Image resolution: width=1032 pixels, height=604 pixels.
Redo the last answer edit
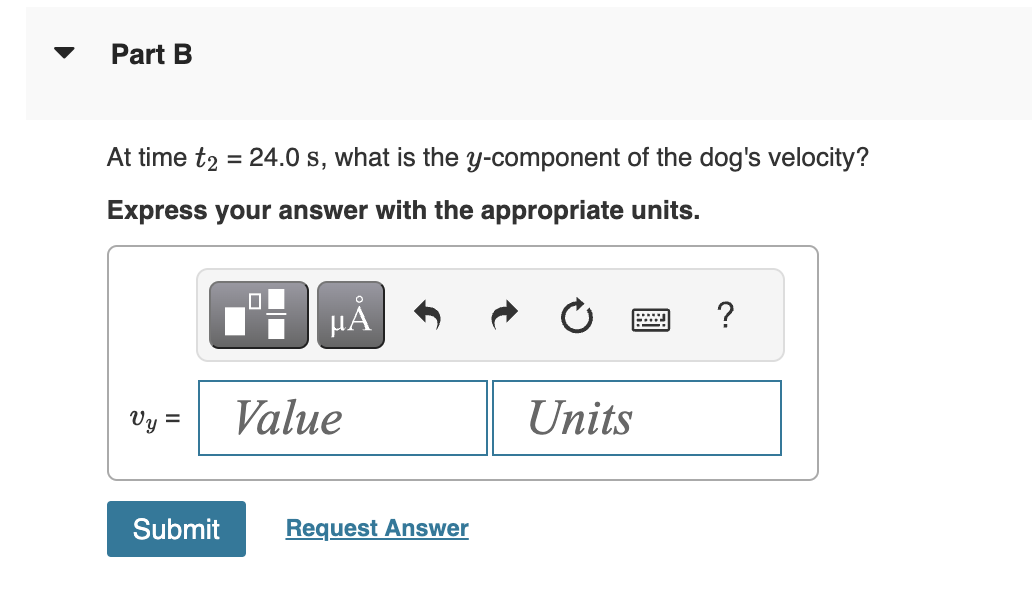503,313
